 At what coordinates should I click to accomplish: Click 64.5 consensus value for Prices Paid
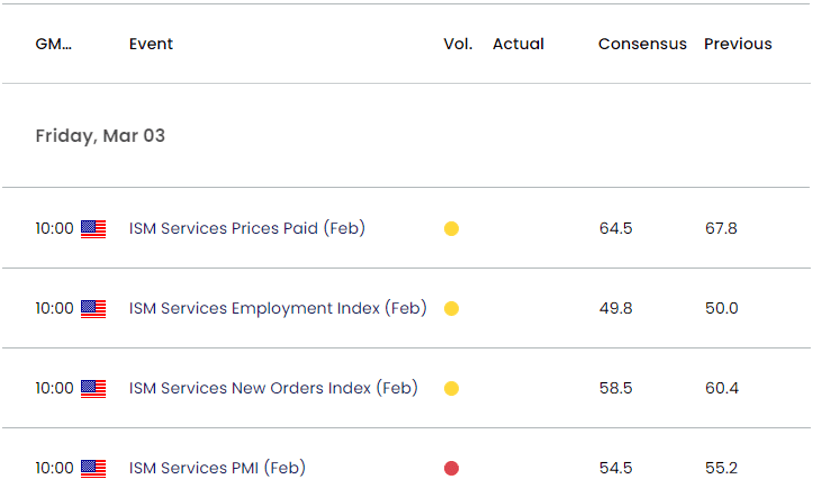(x=615, y=228)
